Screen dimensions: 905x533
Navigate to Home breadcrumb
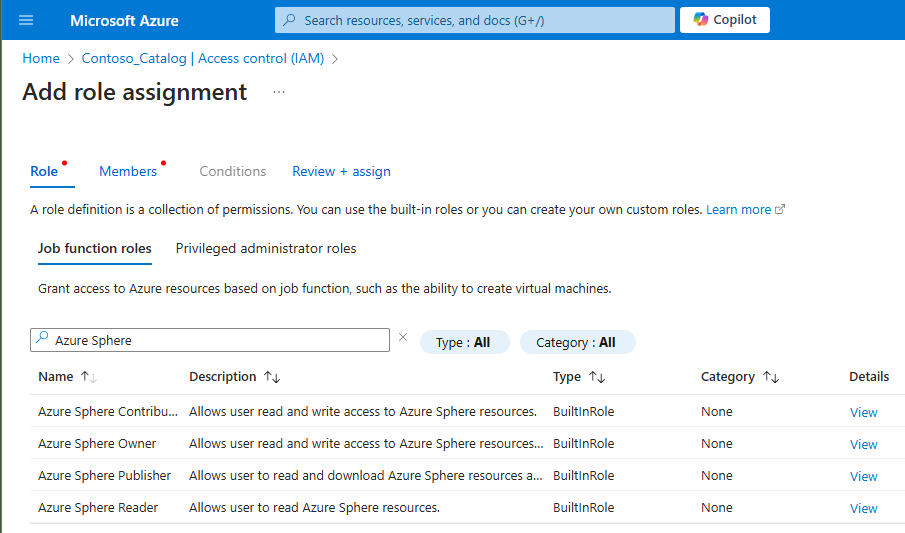[x=41, y=58]
